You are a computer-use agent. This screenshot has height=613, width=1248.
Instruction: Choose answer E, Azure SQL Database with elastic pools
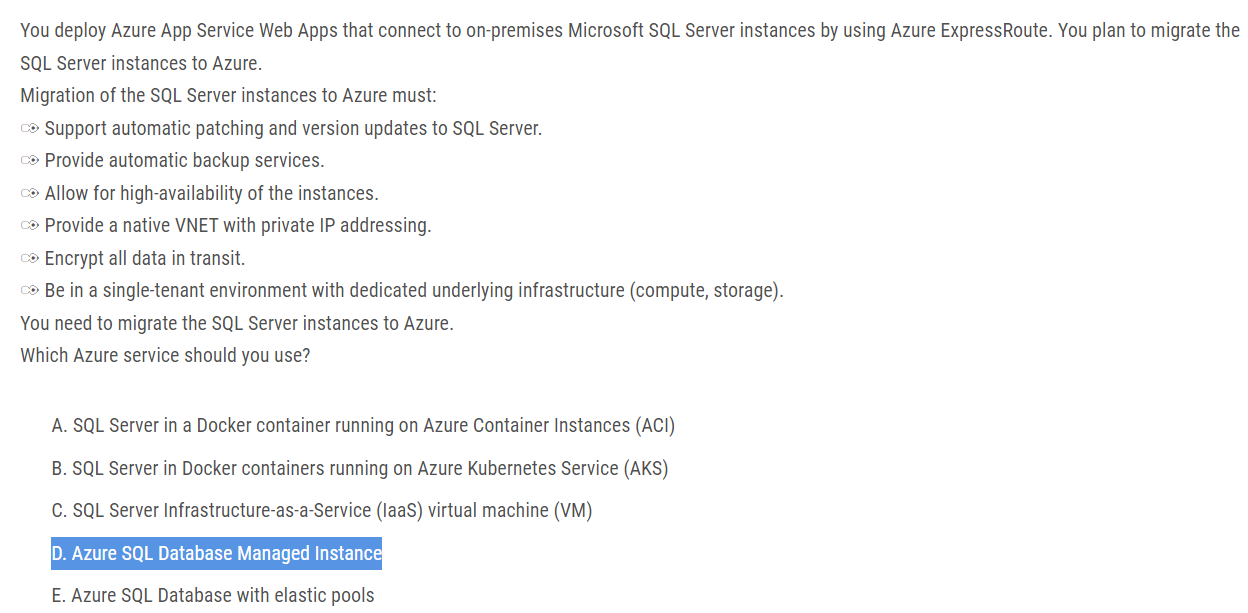[x=213, y=596]
